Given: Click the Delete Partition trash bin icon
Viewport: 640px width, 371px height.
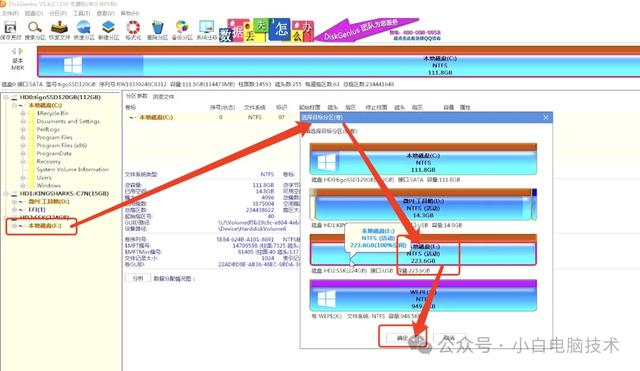Looking at the screenshot, I should point(157,28).
